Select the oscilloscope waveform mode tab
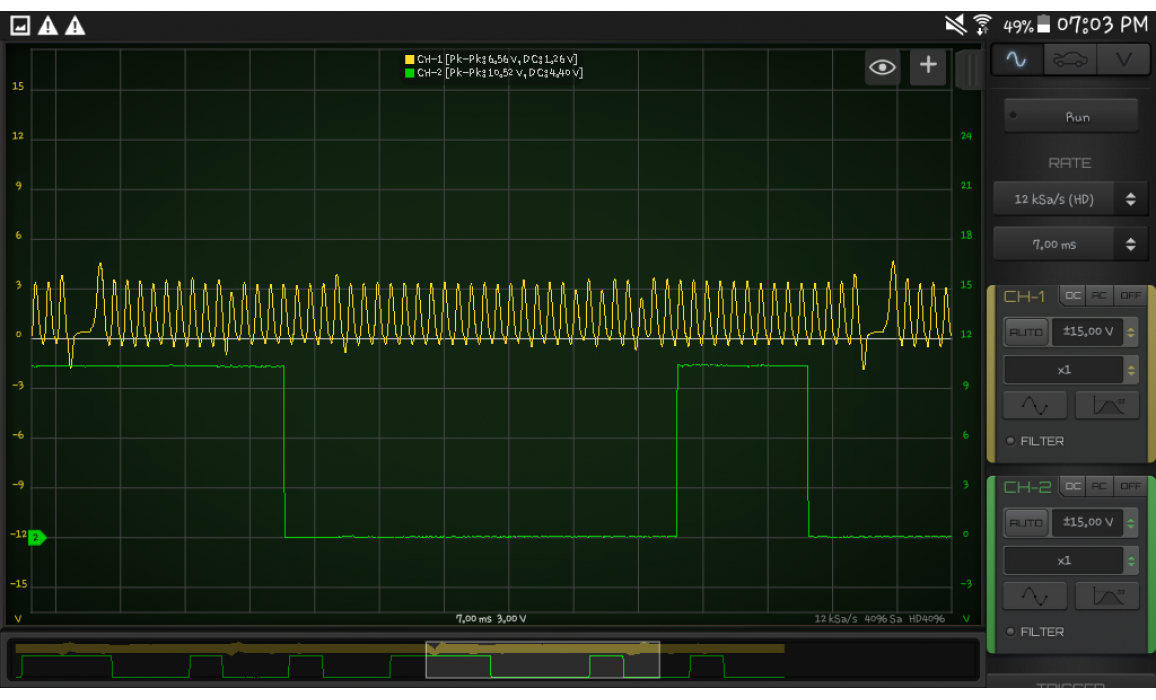 (1016, 60)
